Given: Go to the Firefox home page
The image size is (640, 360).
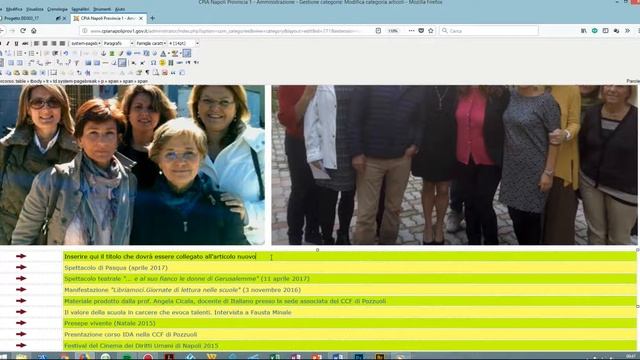Looking at the screenshot, I should (x=34, y=31).
